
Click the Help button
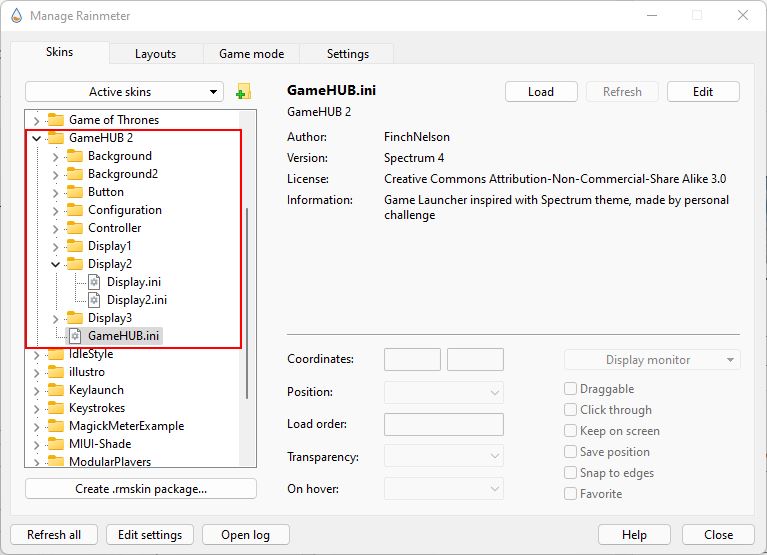[x=634, y=535]
